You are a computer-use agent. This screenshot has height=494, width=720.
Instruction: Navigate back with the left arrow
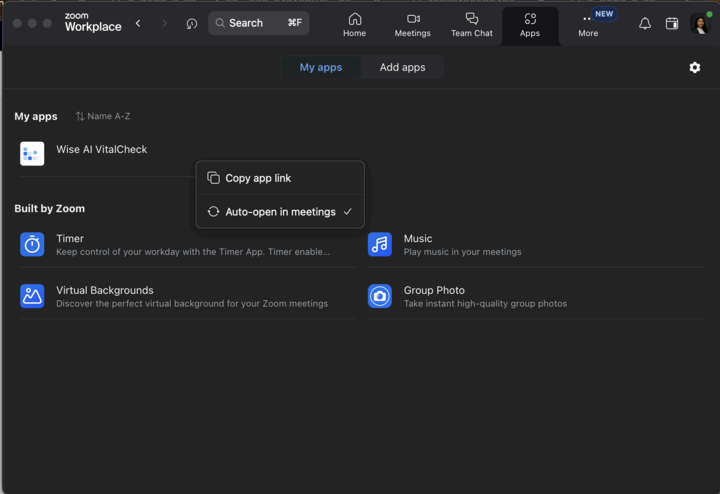(138, 23)
